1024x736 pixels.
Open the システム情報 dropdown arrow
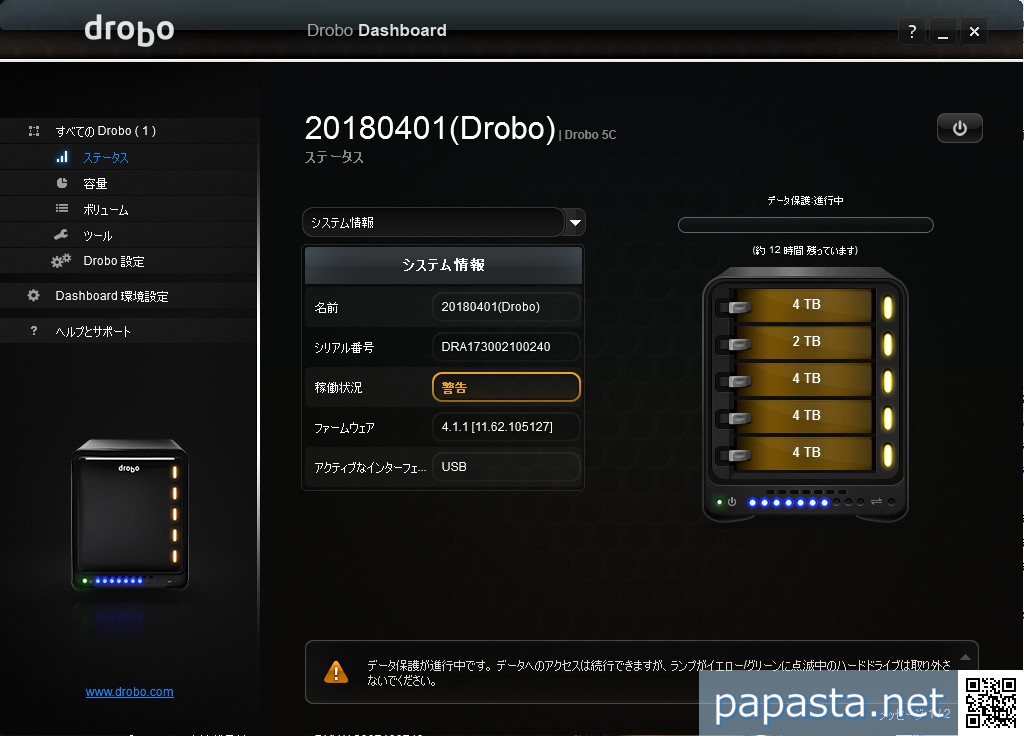pos(574,222)
